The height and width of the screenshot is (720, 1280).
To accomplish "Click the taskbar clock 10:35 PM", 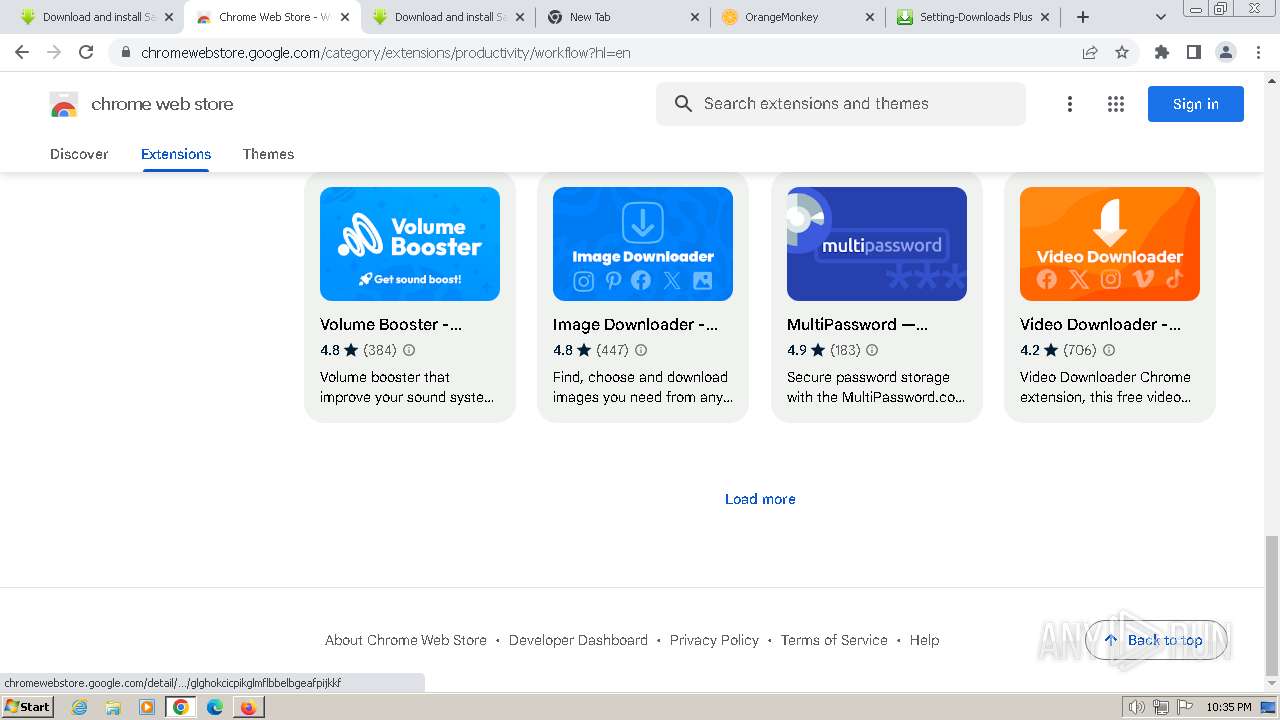I will [x=1229, y=707].
